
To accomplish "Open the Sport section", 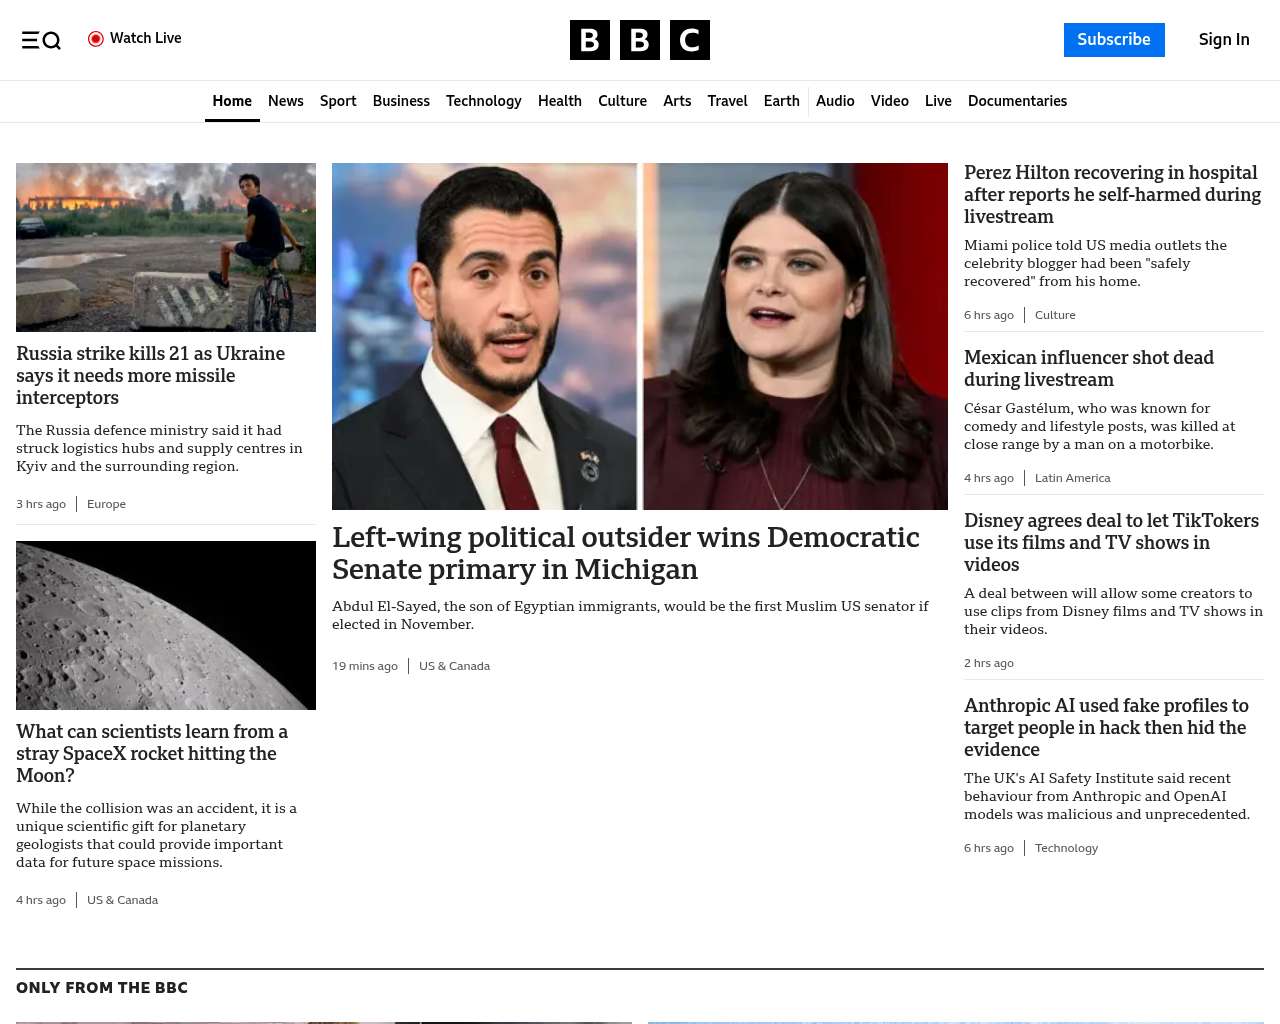I will coord(338,101).
